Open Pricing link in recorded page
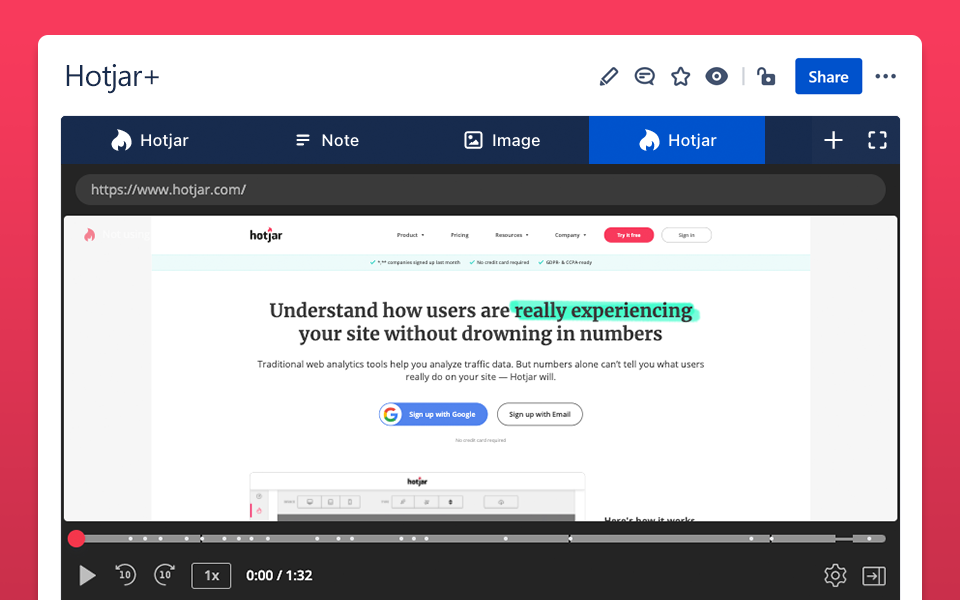 [x=460, y=235]
